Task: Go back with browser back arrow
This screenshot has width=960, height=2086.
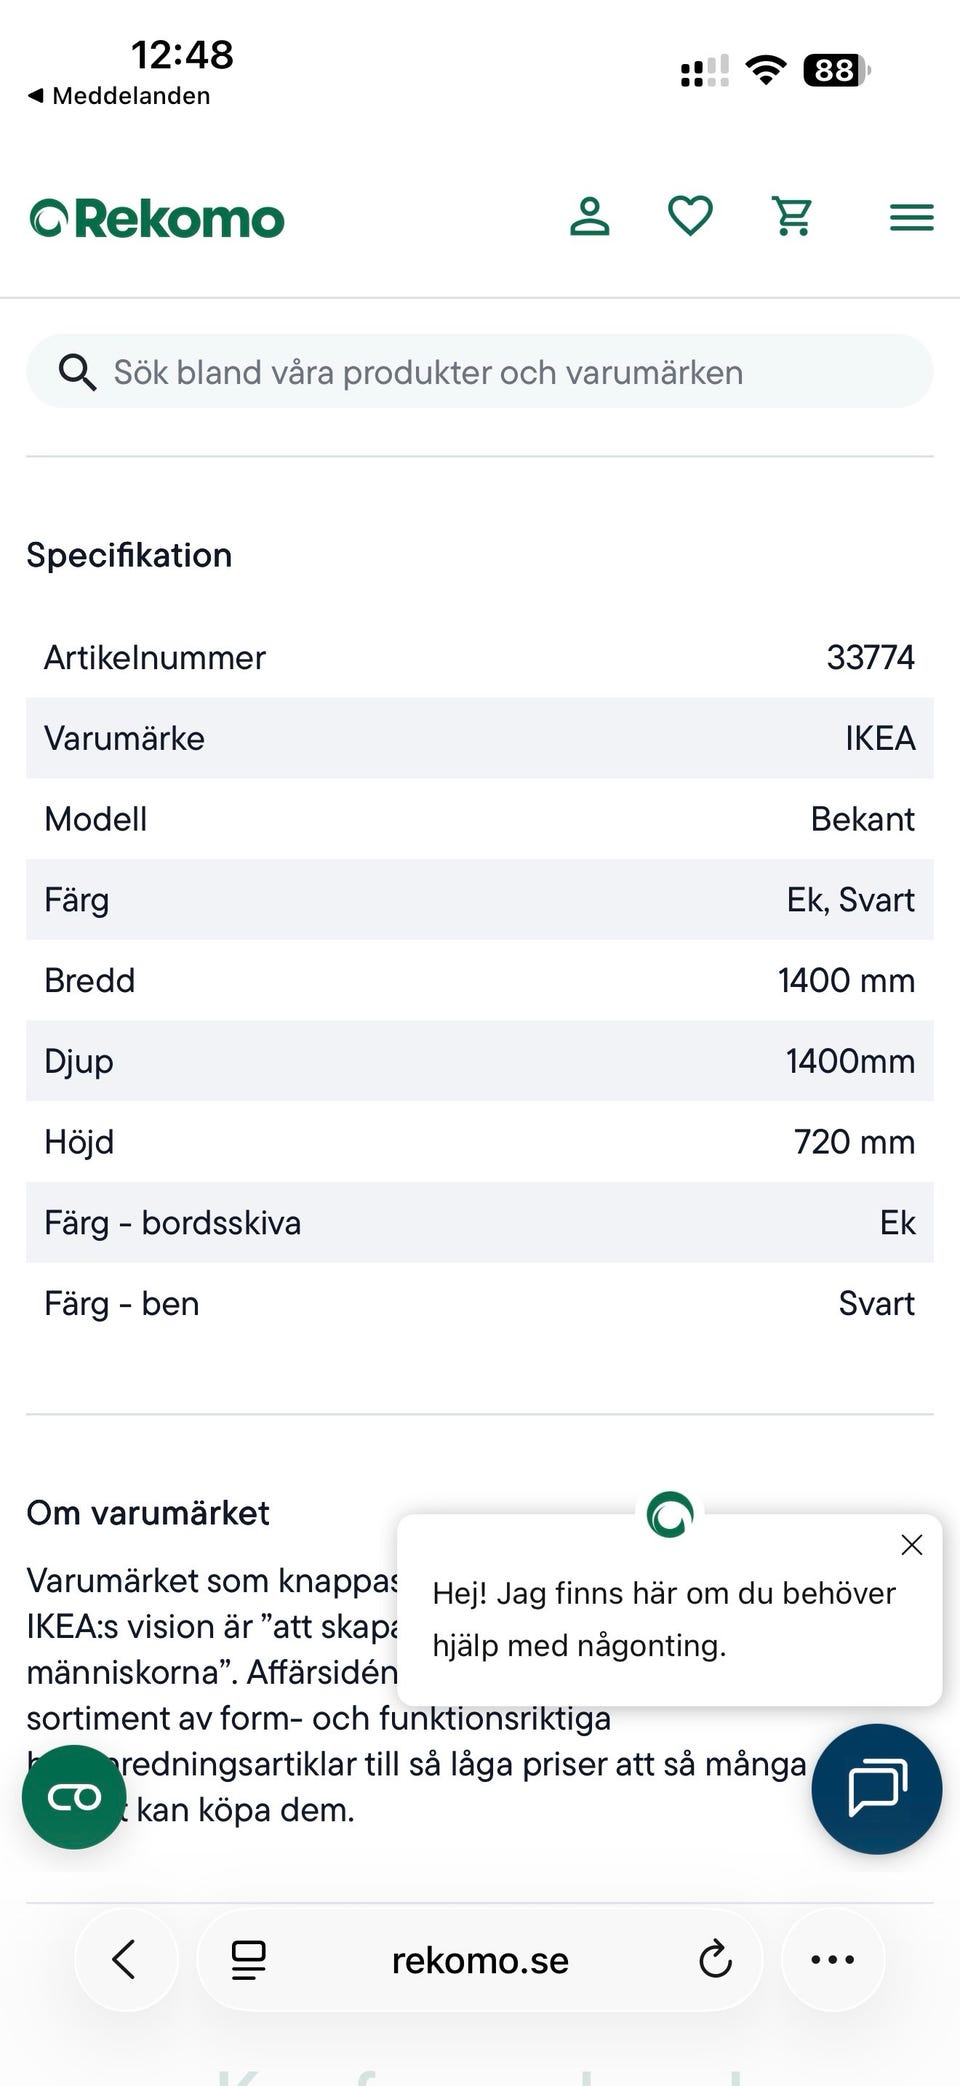Action: (125, 1960)
